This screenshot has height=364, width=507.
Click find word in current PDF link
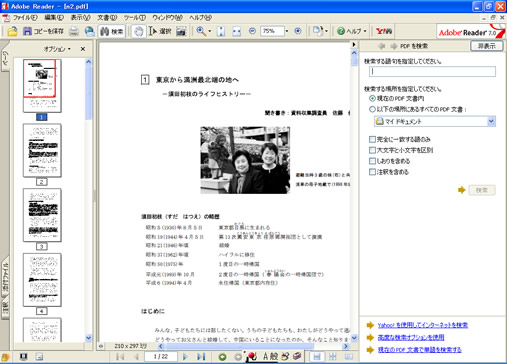tap(419, 350)
